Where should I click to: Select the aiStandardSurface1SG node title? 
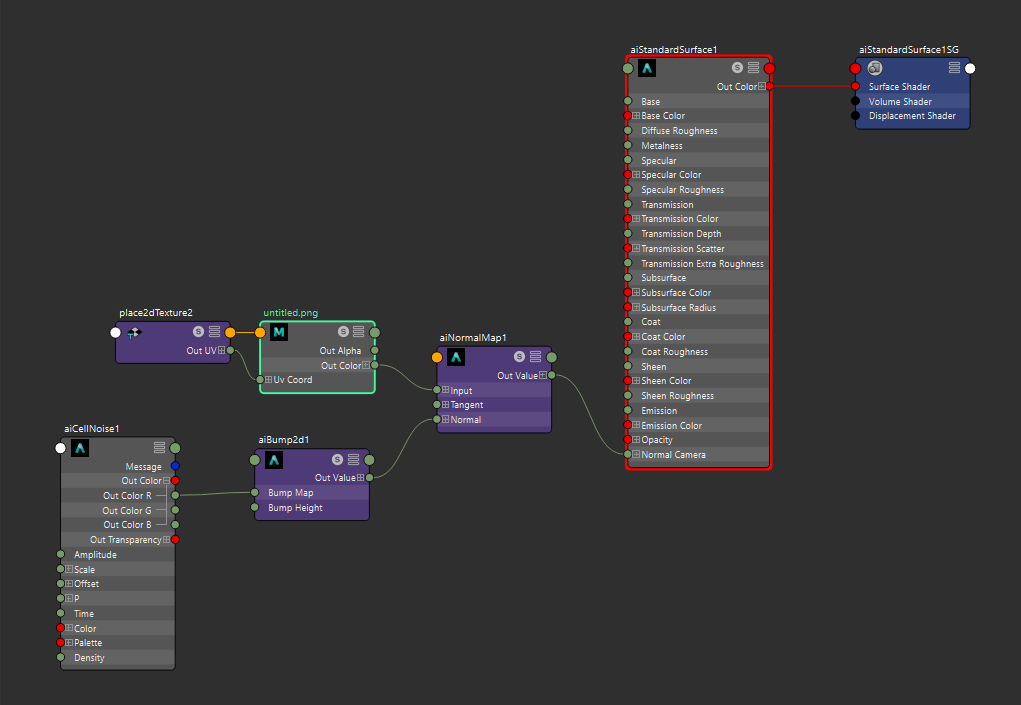(908, 49)
